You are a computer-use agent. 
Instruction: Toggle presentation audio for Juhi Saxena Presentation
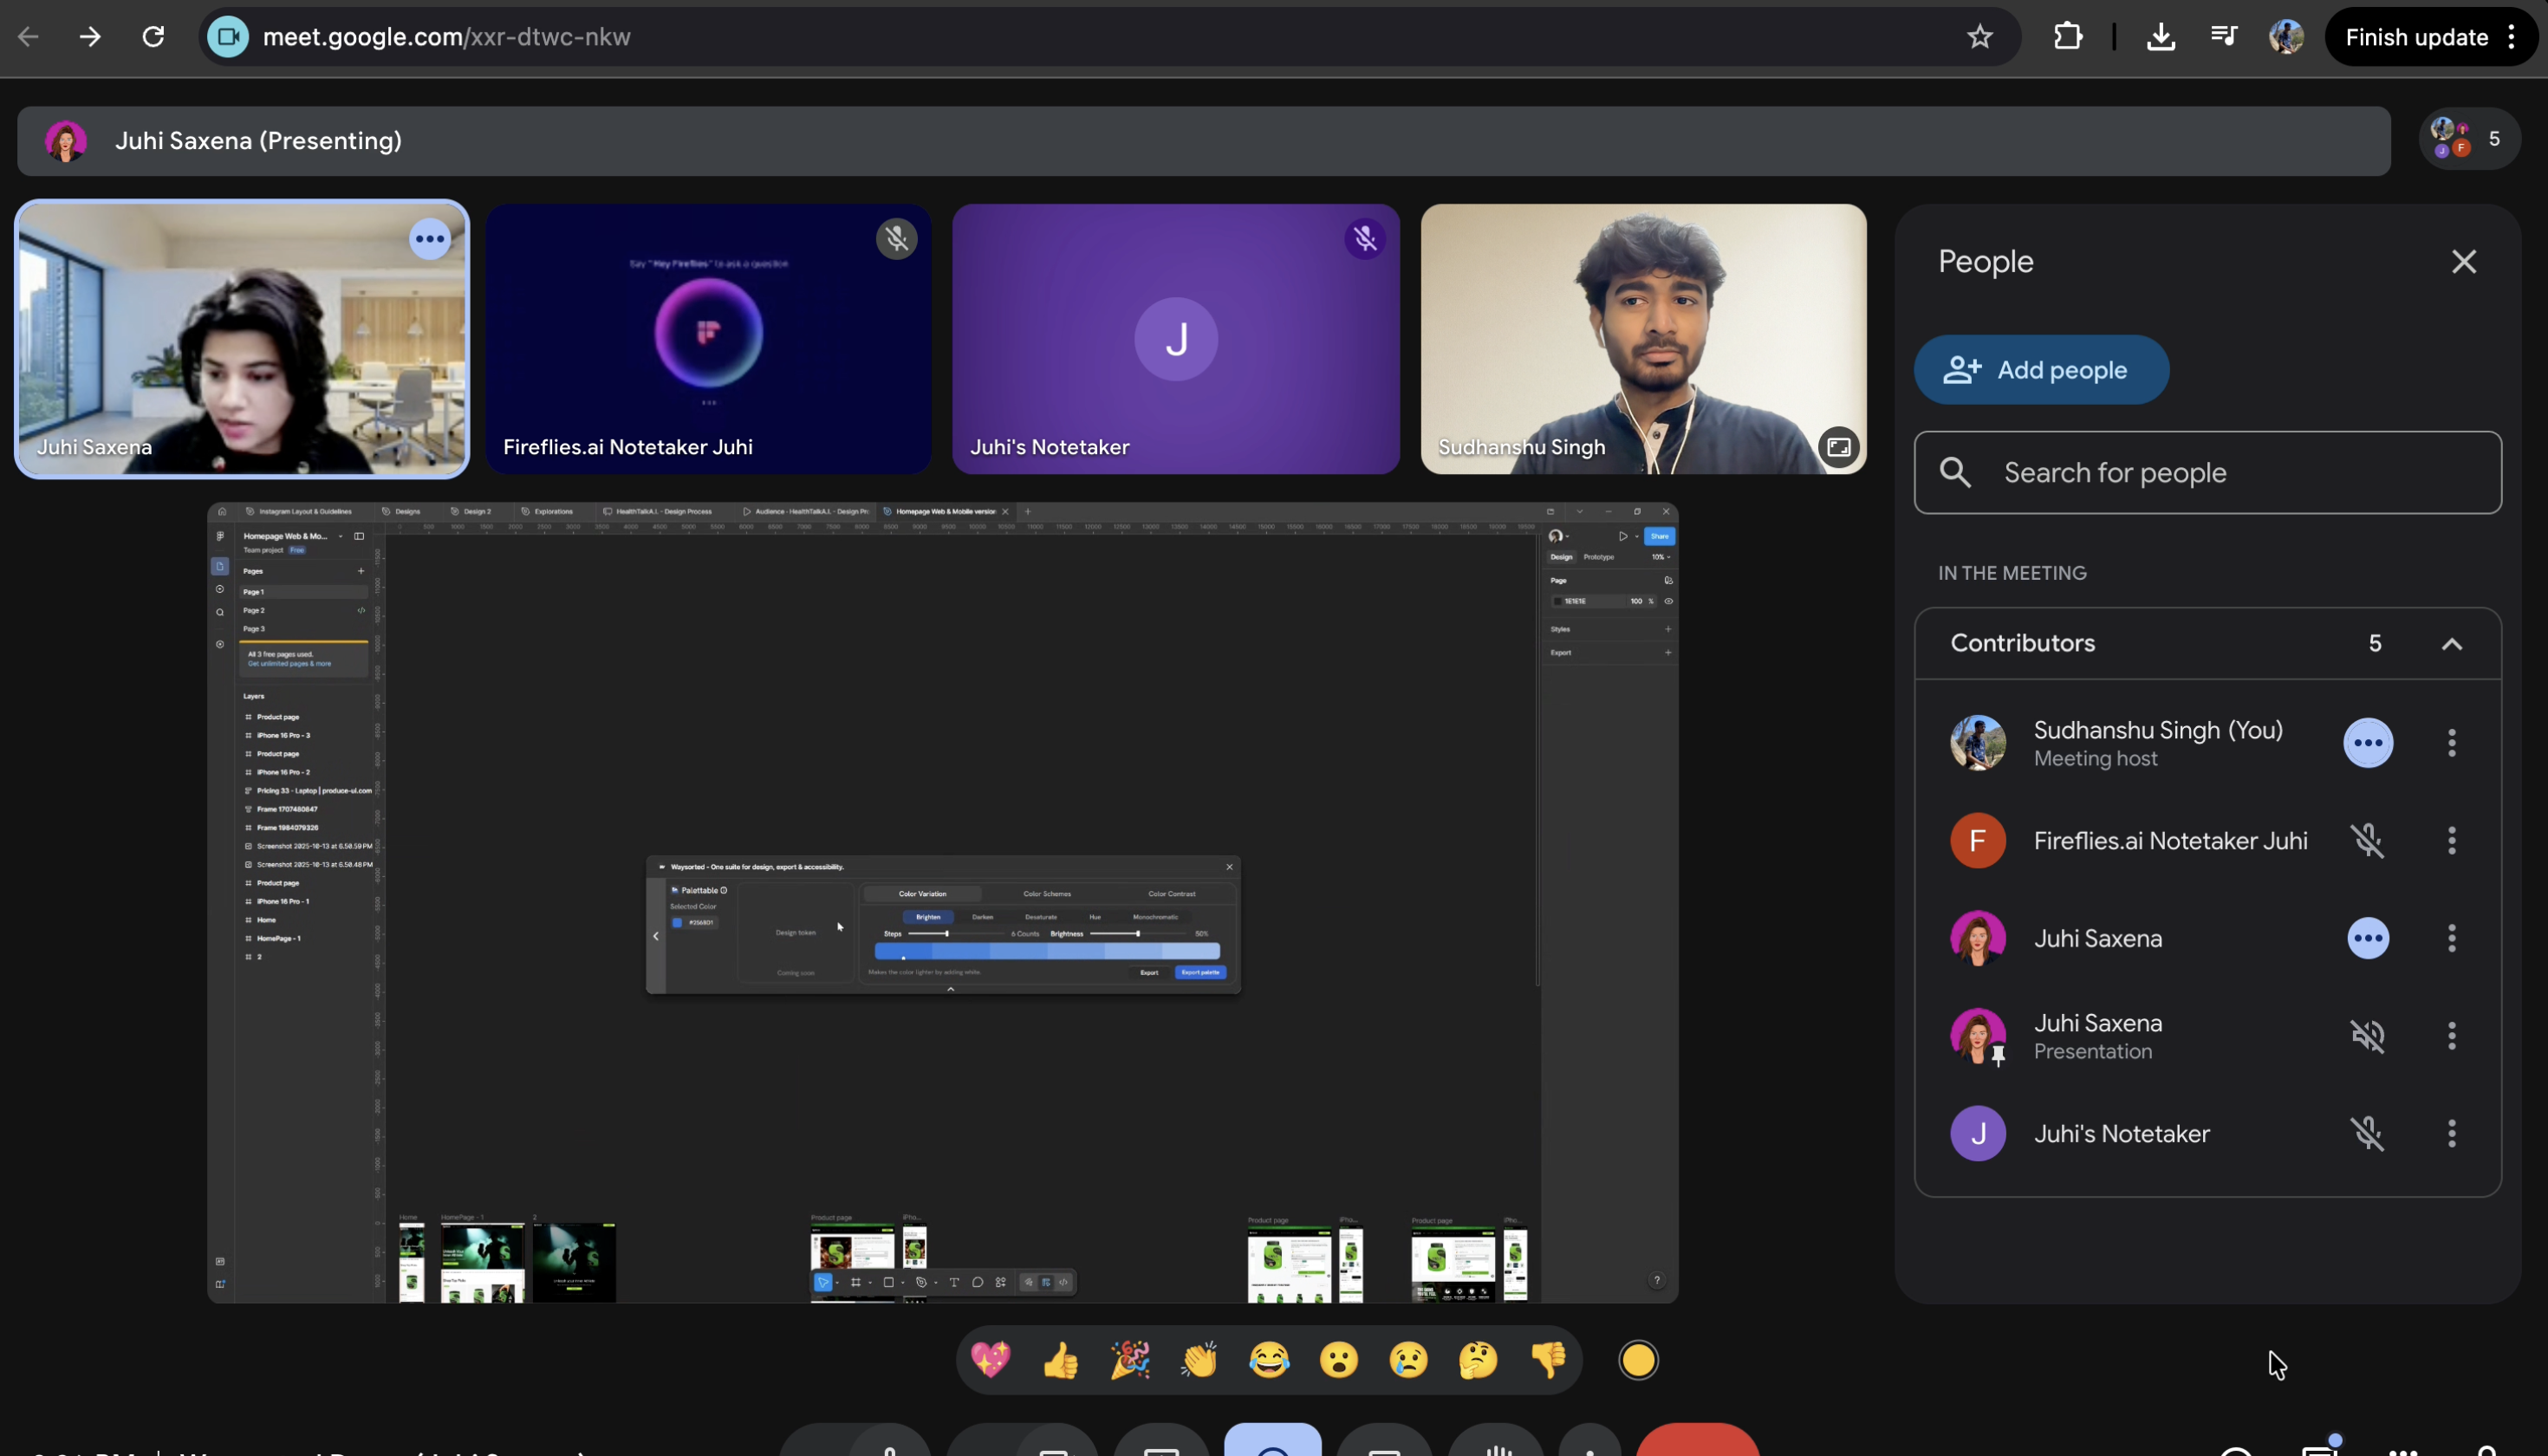click(2367, 1036)
